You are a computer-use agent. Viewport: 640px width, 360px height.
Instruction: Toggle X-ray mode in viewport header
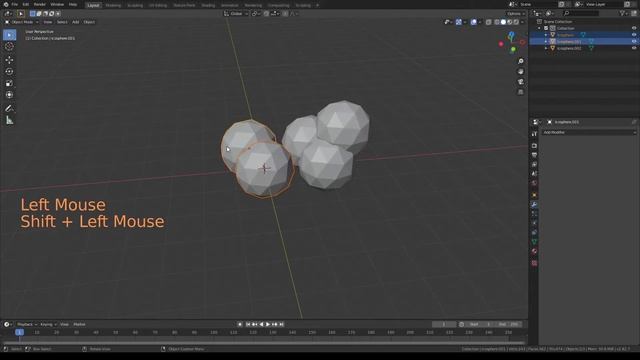(x=489, y=22)
